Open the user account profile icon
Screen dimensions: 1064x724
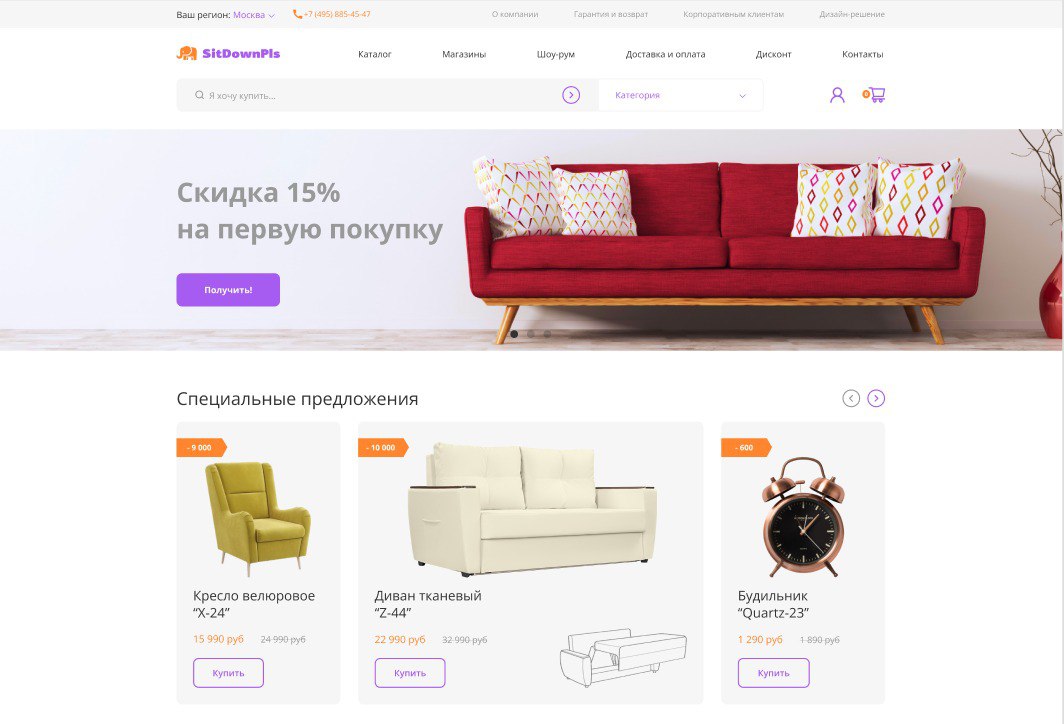click(x=837, y=95)
